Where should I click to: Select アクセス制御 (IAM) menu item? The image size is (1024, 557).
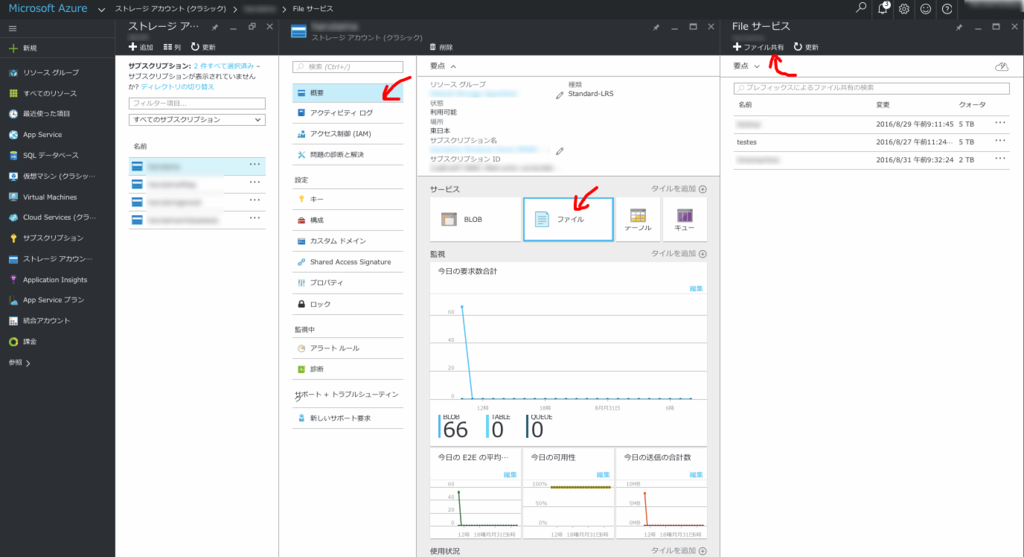pyautogui.click(x=347, y=134)
